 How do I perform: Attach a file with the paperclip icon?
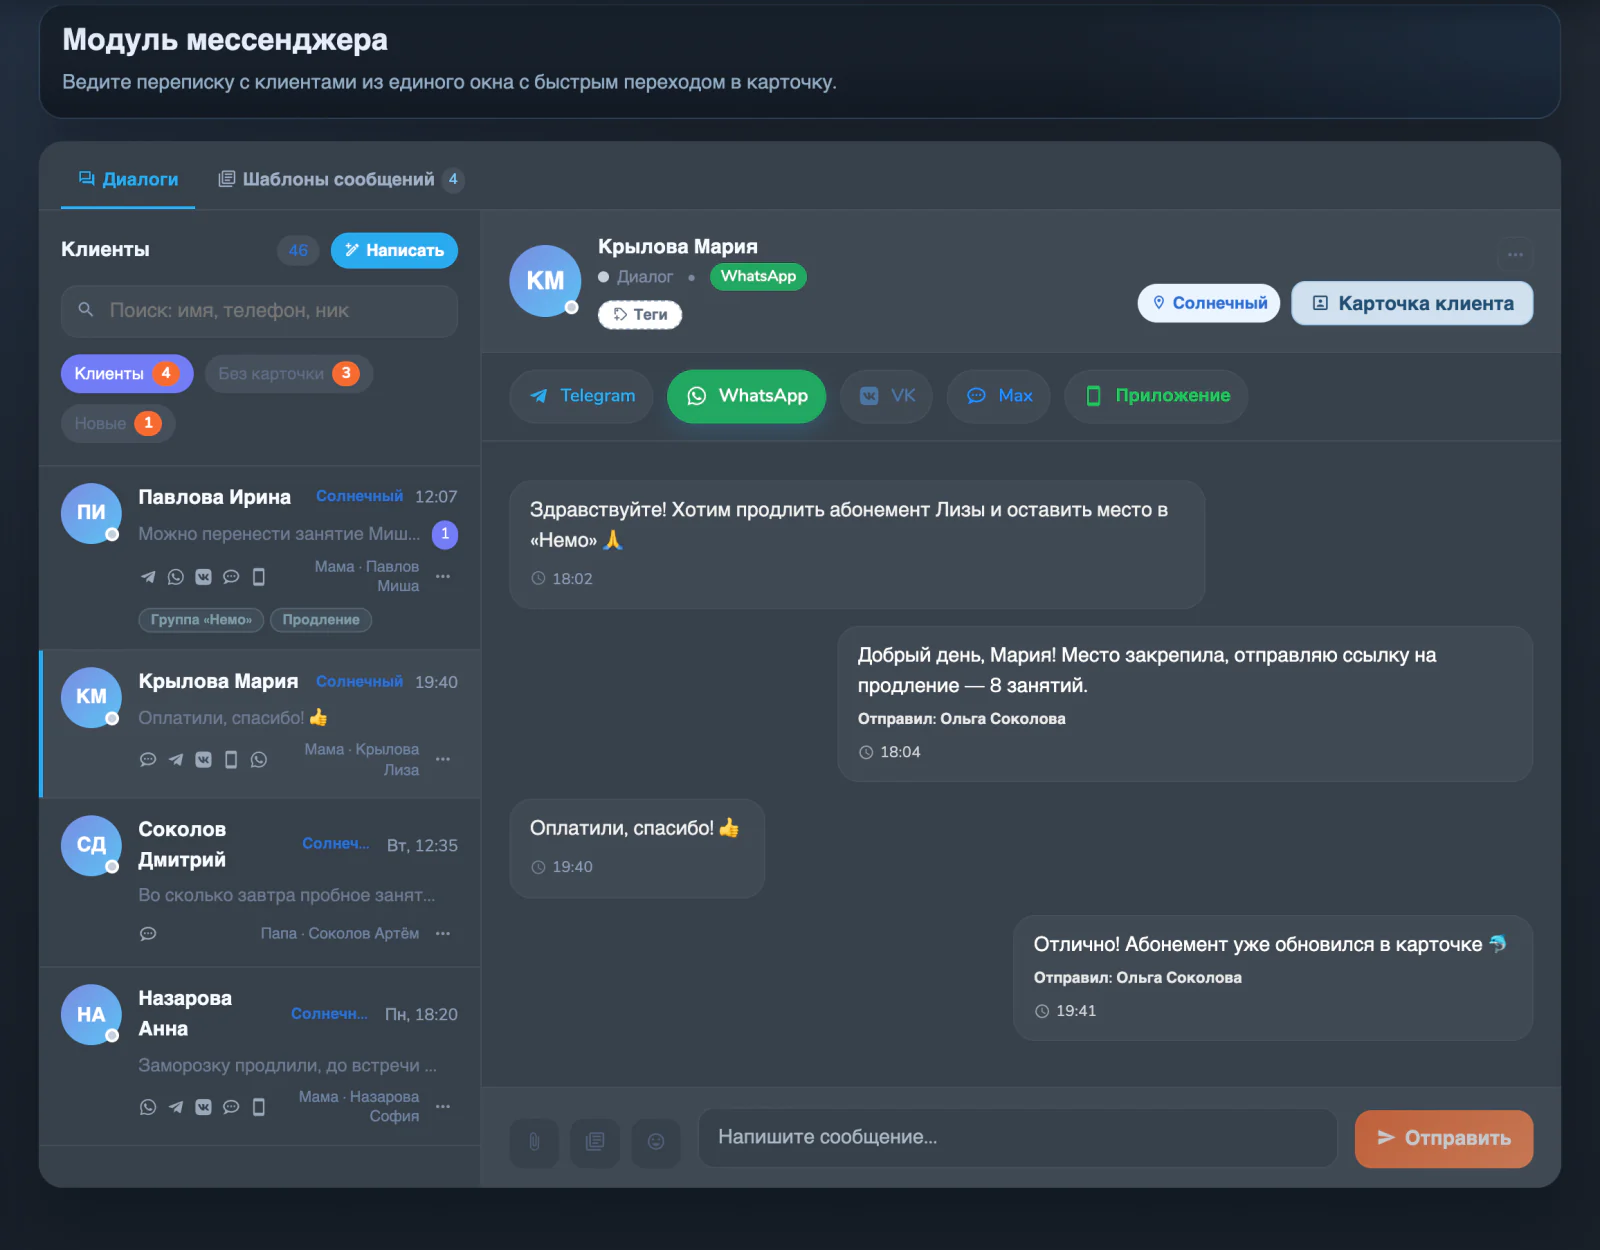[535, 1141]
